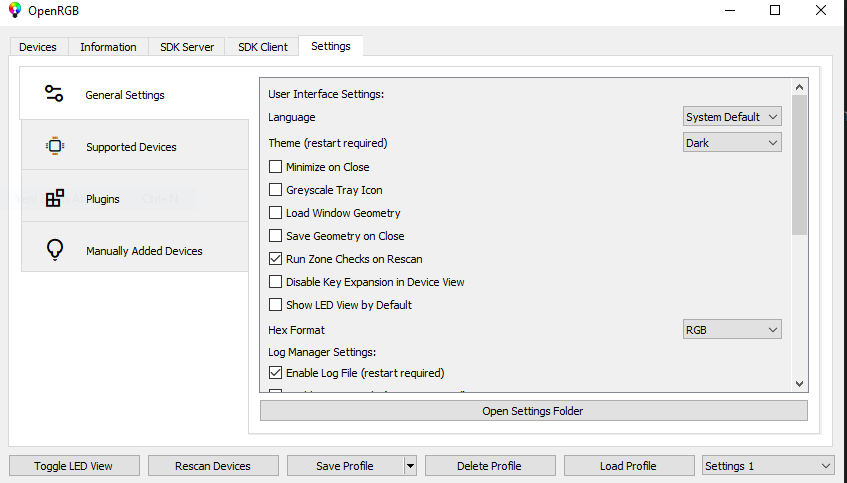Click the settings scrollbar down arrow
The width and height of the screenshot is (847, 483).
point(799,384)
